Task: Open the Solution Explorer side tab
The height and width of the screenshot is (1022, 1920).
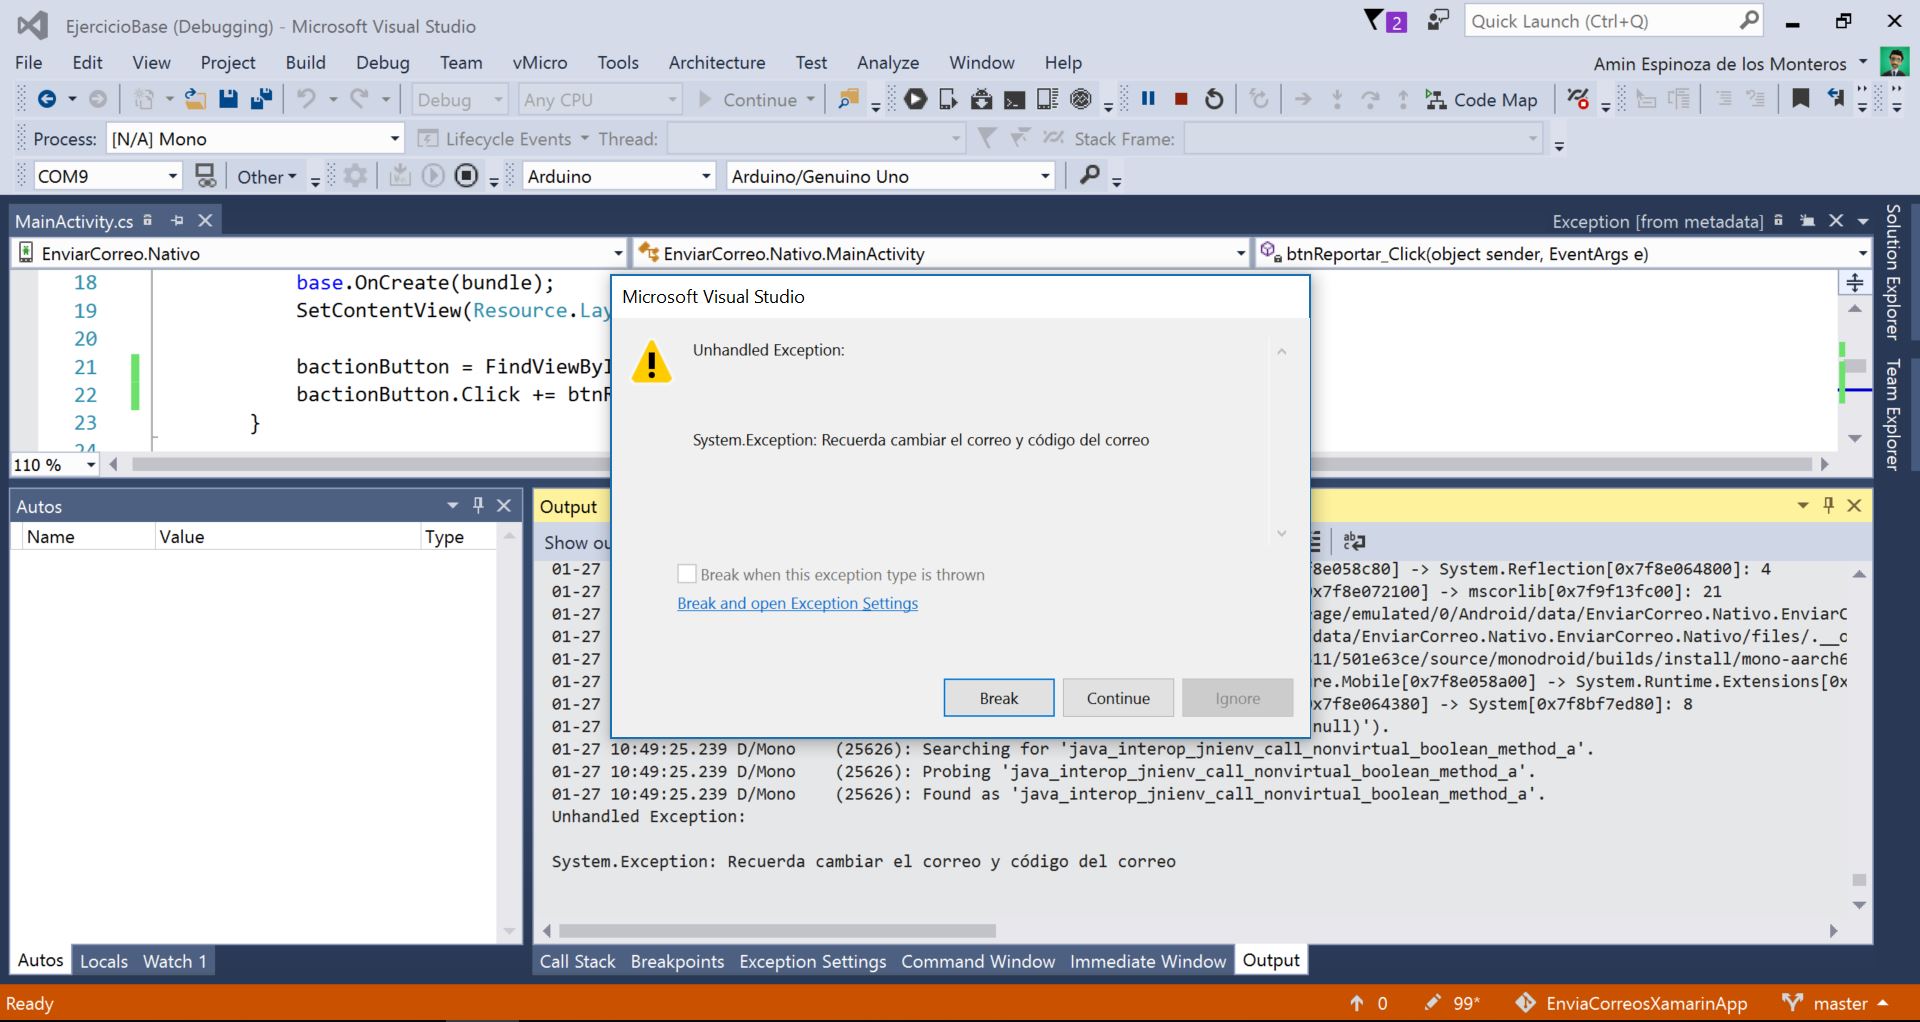Action: click(x=1892, y=272)
